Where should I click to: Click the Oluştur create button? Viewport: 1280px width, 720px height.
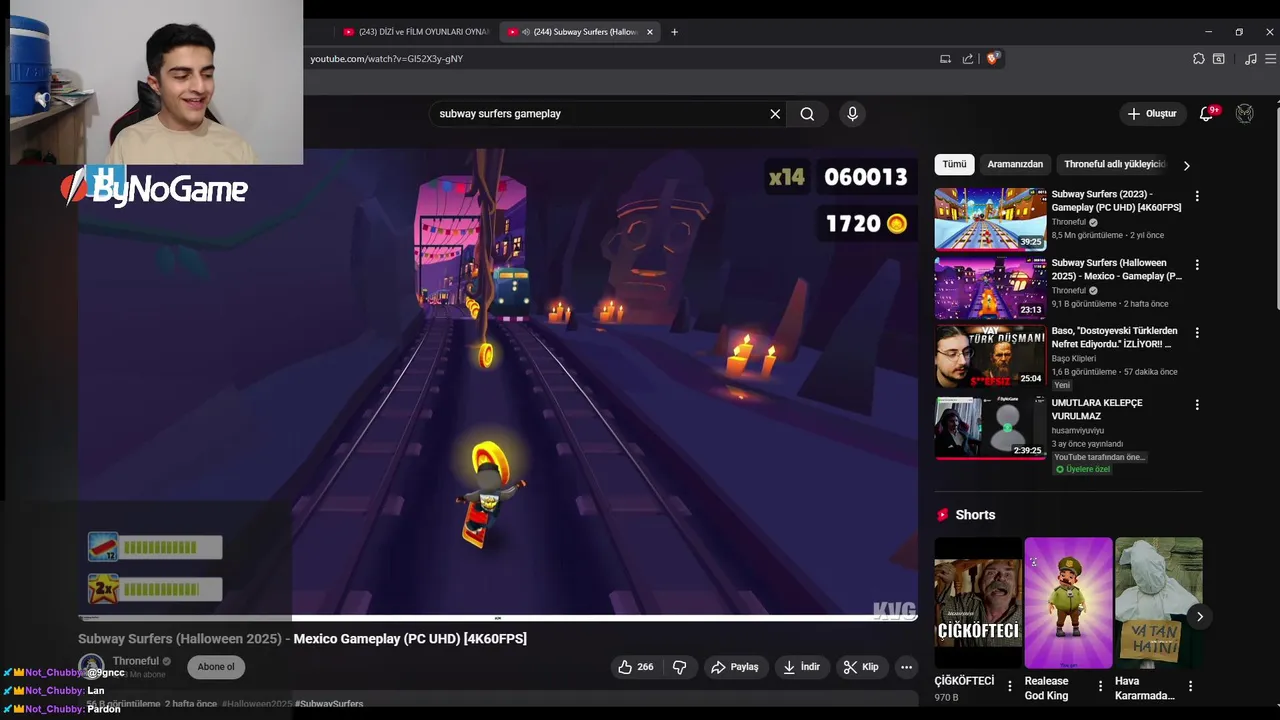[x=1152, y=114]
